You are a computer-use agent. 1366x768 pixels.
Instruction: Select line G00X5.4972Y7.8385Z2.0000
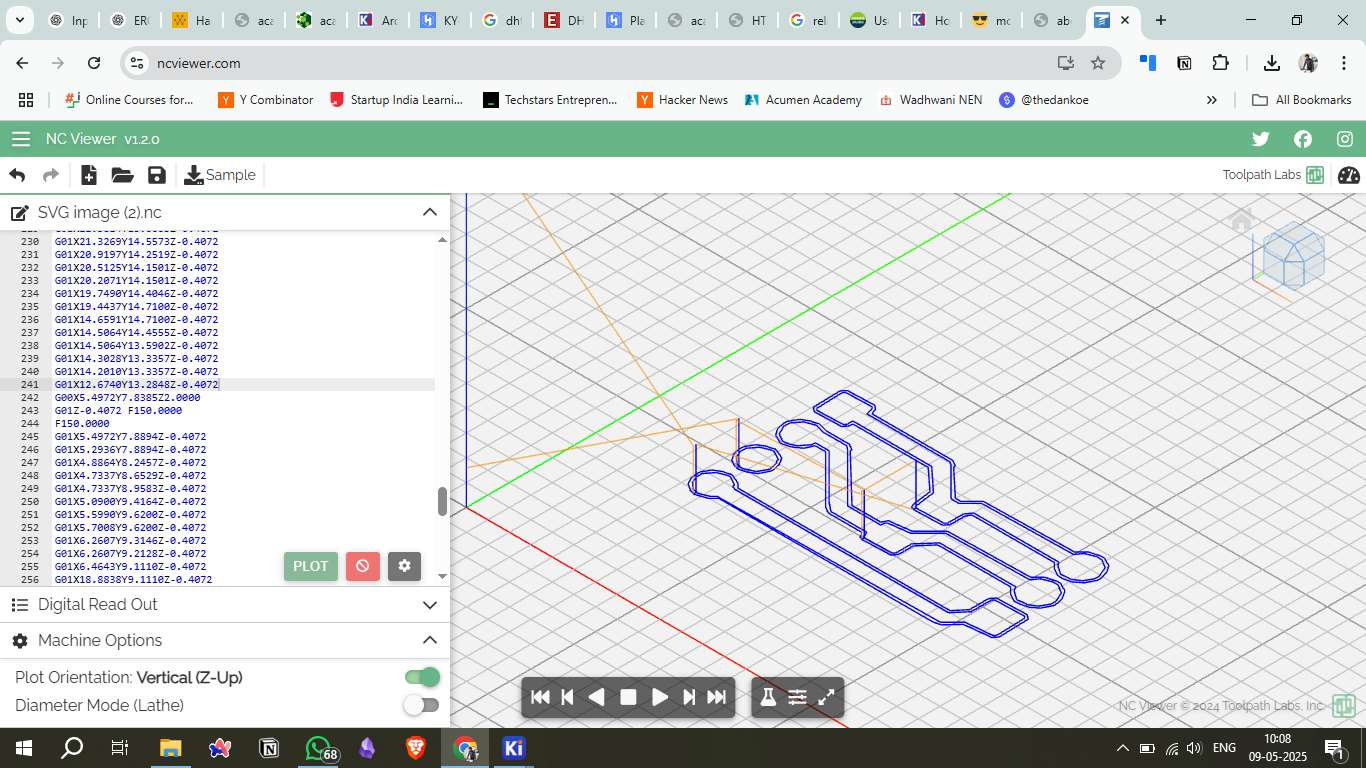127,397
